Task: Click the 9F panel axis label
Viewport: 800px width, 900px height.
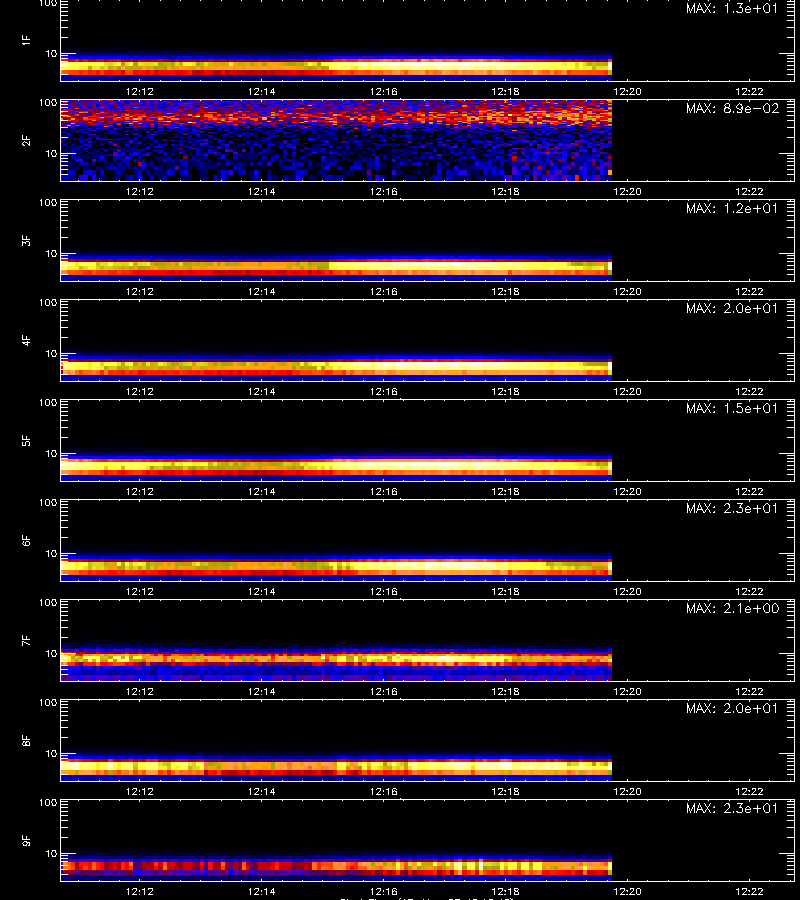Action: pos(26,840)
